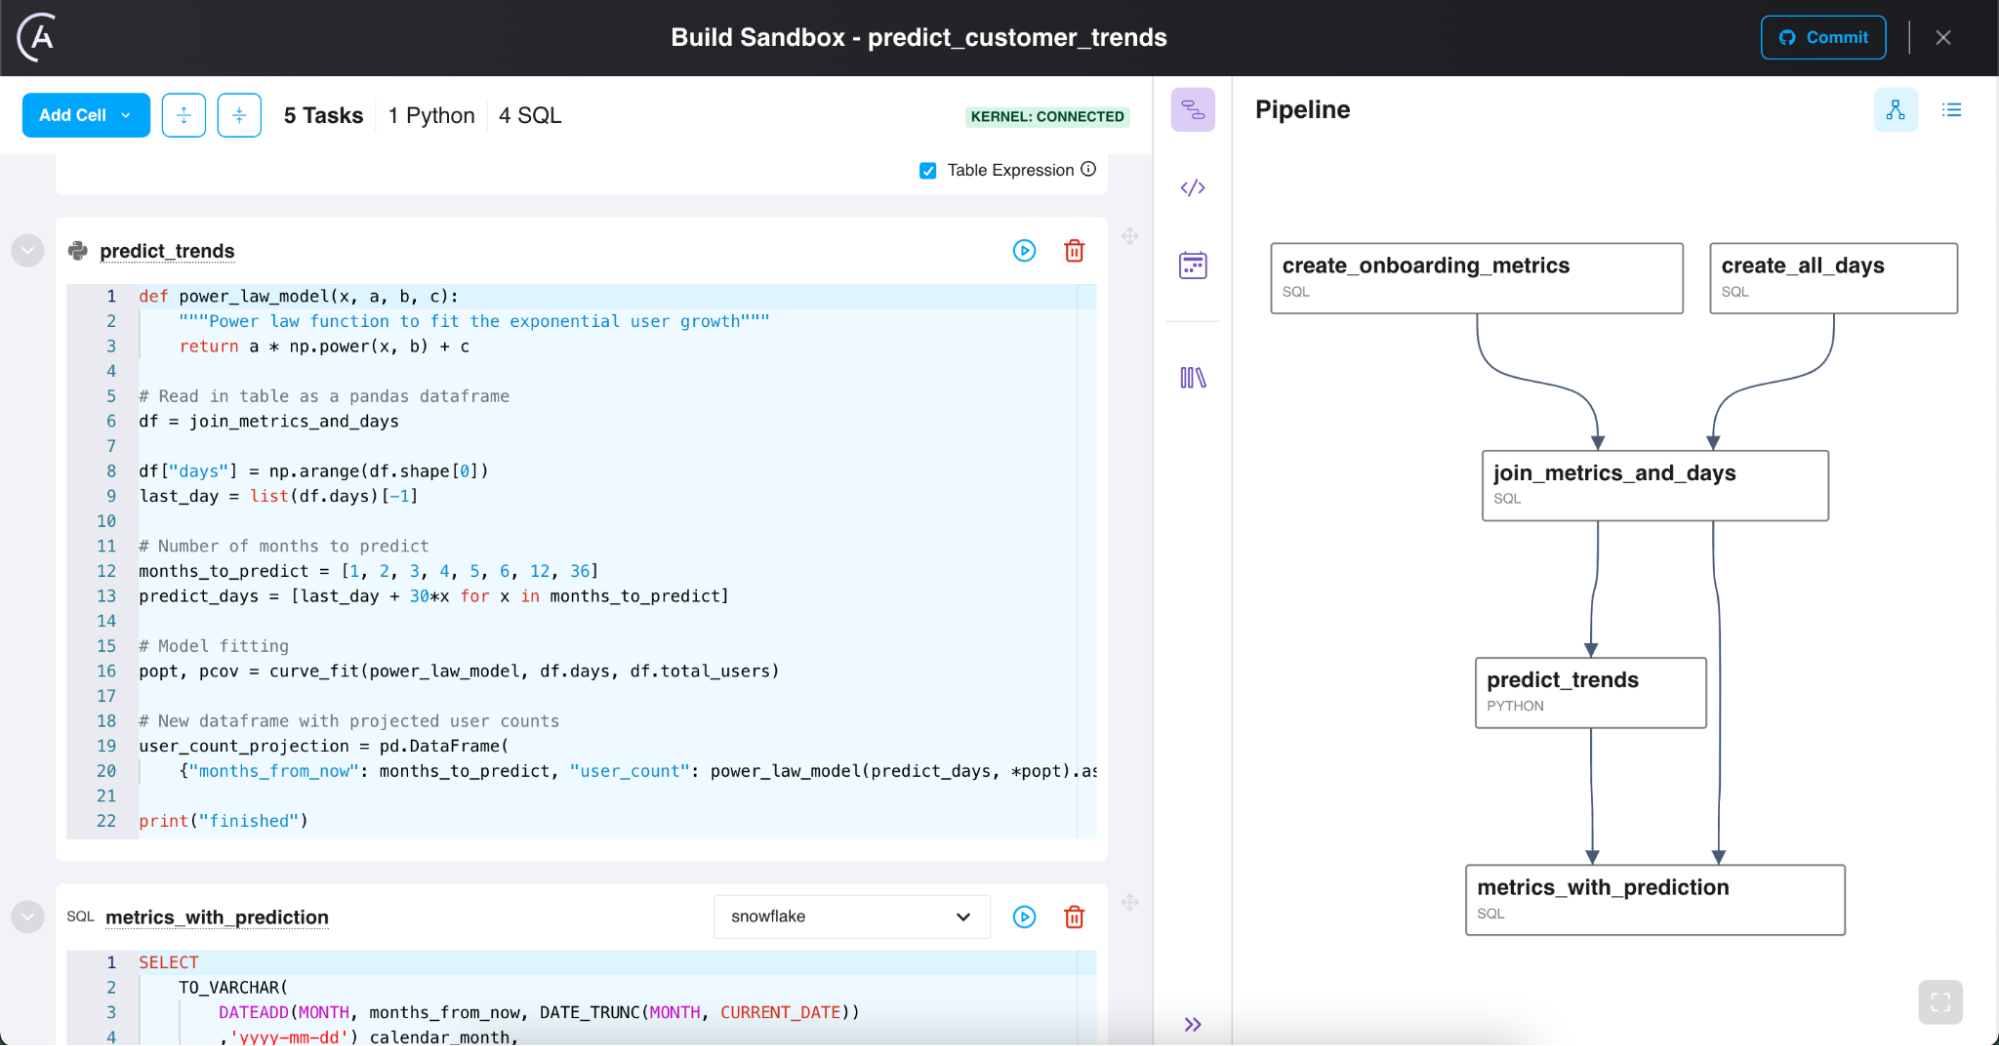The height and width of the screenshot is (1046, 1999).
Task: Collapse the metrics_with_prediction cell
Action: click(28, 916)
